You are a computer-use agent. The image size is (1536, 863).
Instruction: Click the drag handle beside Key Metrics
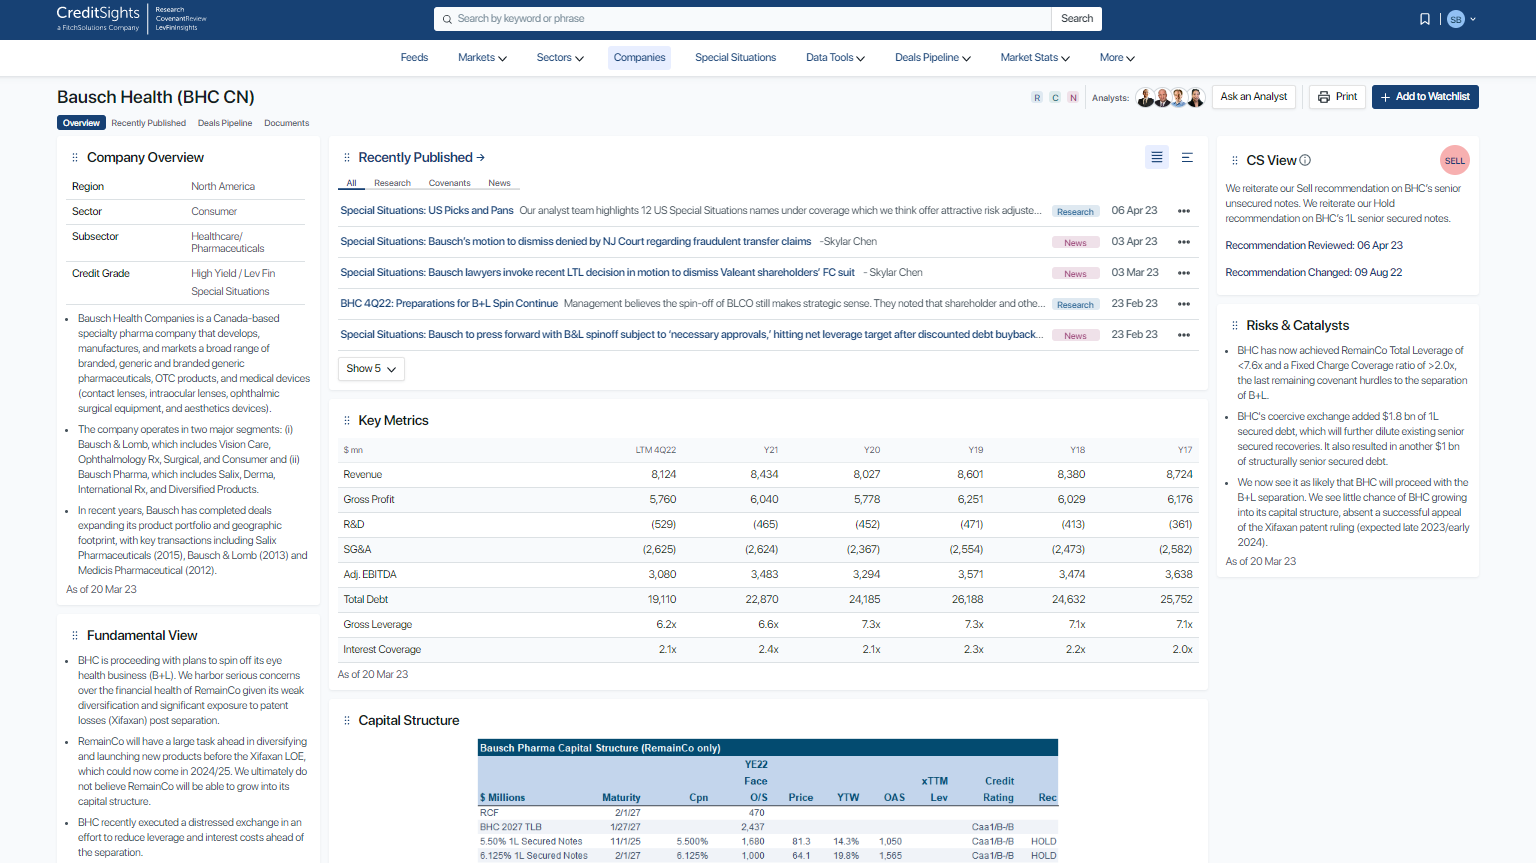coord(345,420)
